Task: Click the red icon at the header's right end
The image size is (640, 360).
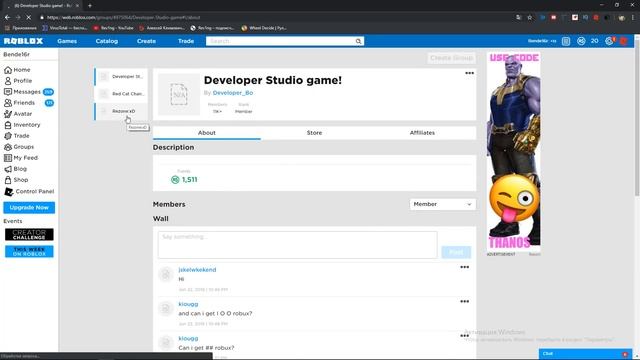Action: (x=624, y=41)
